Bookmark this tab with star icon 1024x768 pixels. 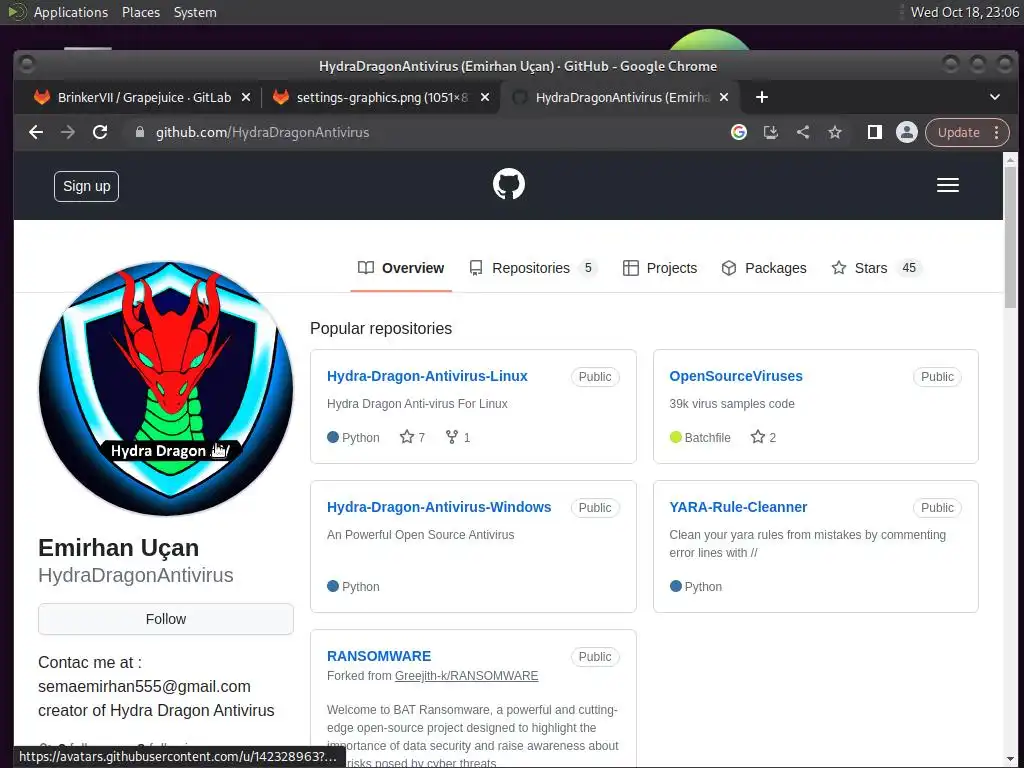[x=835, y=133]
